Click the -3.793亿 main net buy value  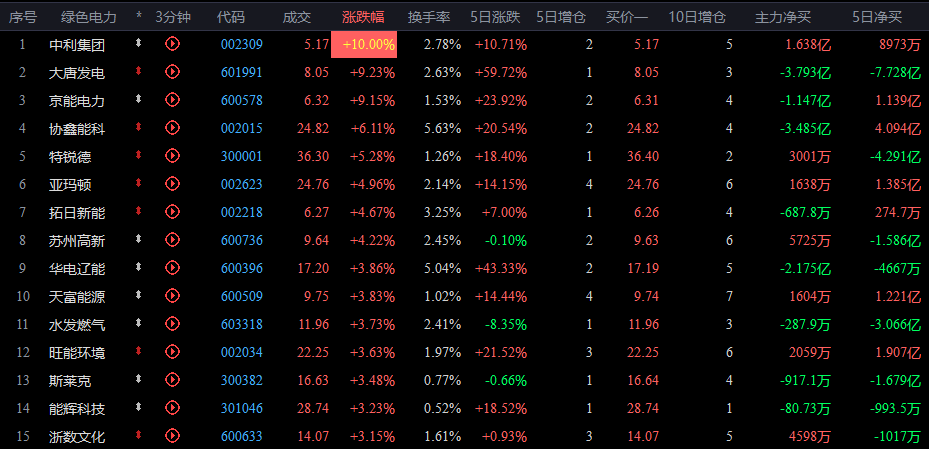coord(805,72)
